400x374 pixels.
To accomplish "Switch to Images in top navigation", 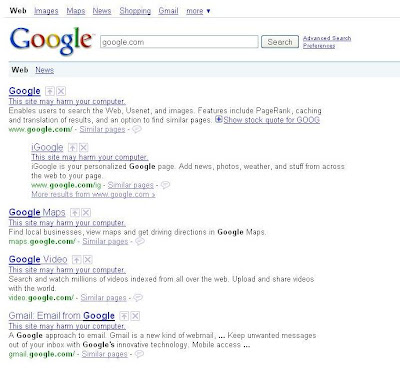I will [x=46, y=11].
